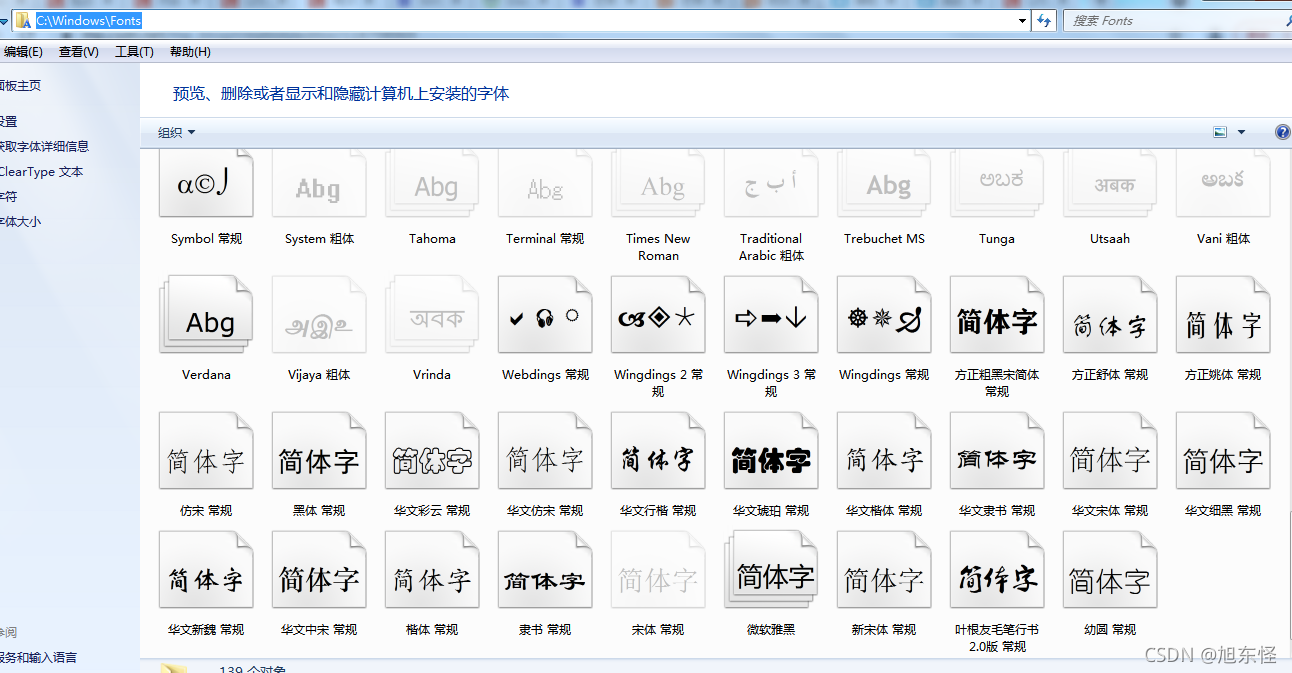This screenshot has width=1292, height=673.
Task: Select the 华文仿宋 常规 font icon
Action: (545, 451)
